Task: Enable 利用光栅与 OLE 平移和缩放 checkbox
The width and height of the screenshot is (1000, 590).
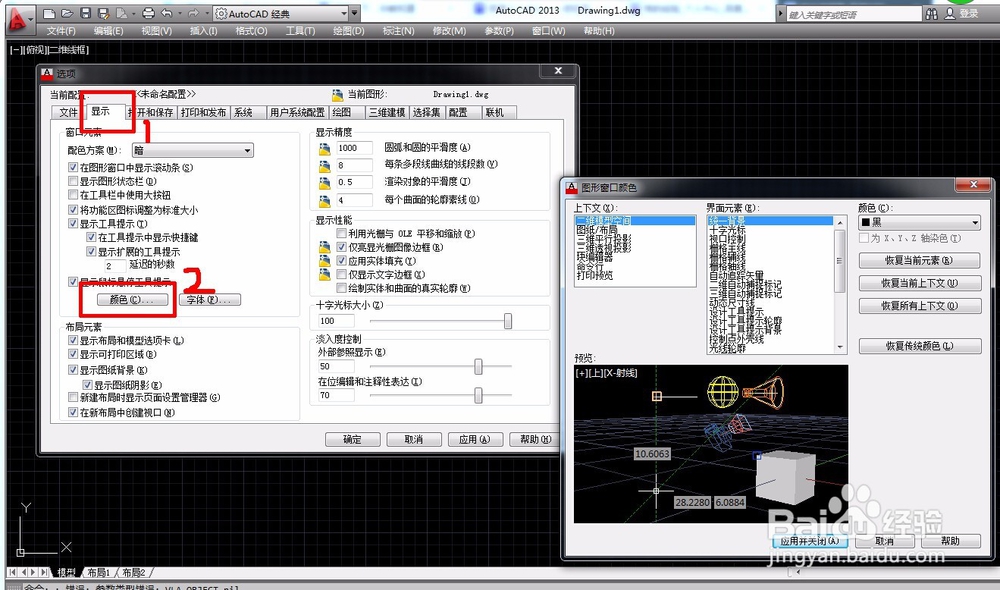Action: click(x=342, y=233)
